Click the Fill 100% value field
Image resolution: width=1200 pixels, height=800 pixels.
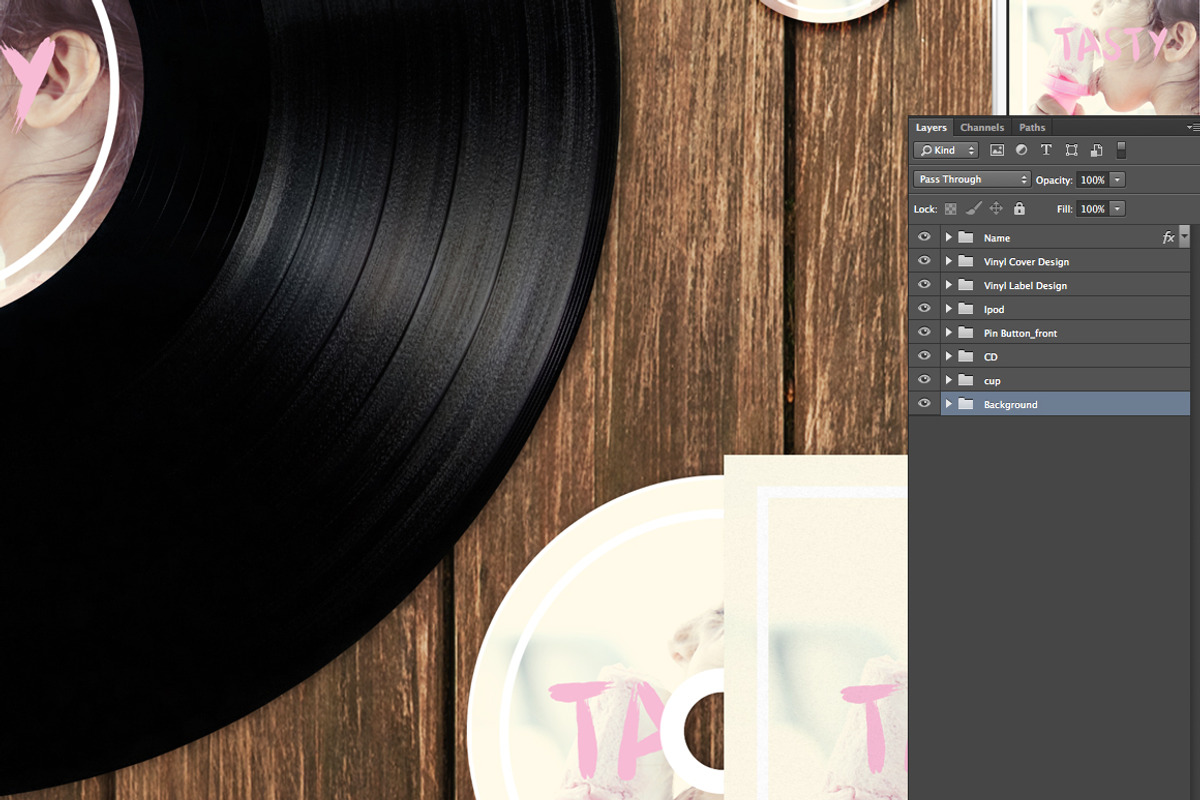pos(1093,209)
